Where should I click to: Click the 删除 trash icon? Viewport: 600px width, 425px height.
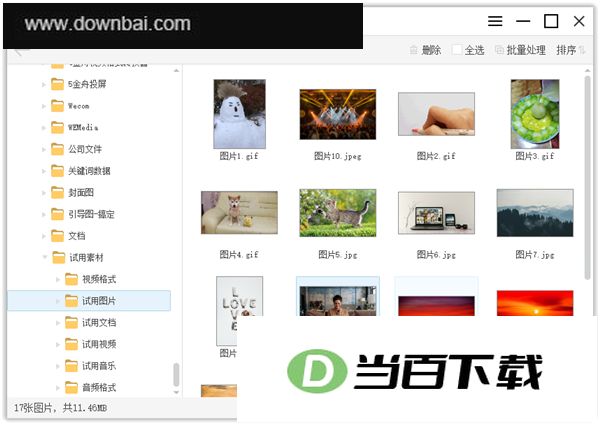pyautogui.click(x=413, y=50)
